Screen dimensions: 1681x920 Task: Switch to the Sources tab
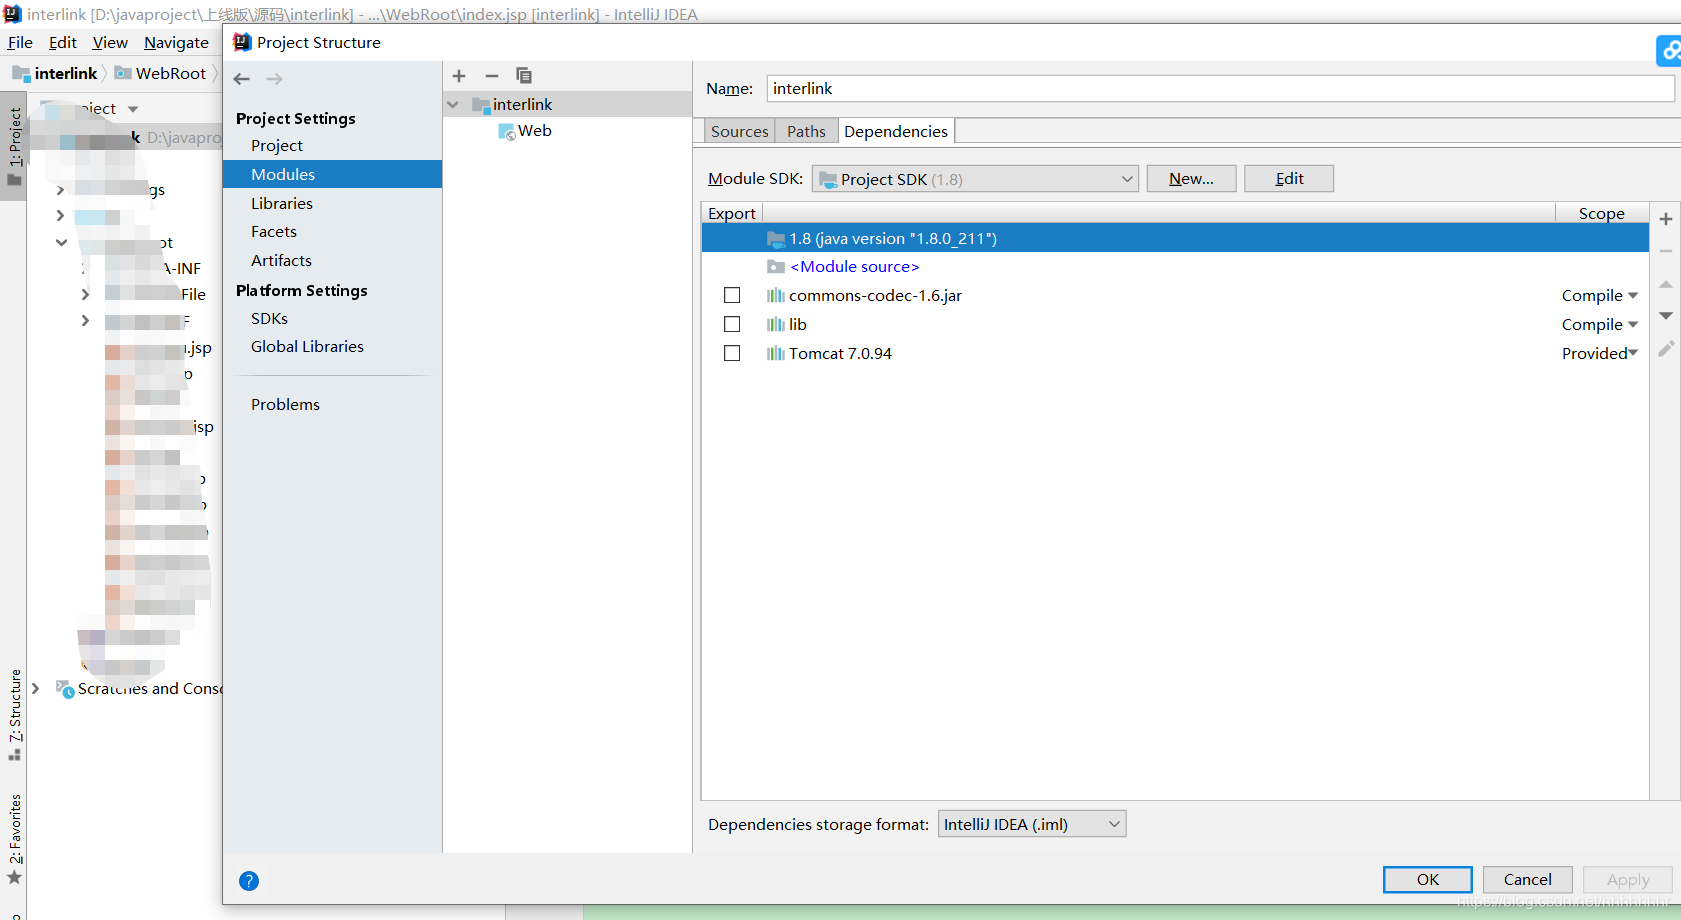[739, 131]
